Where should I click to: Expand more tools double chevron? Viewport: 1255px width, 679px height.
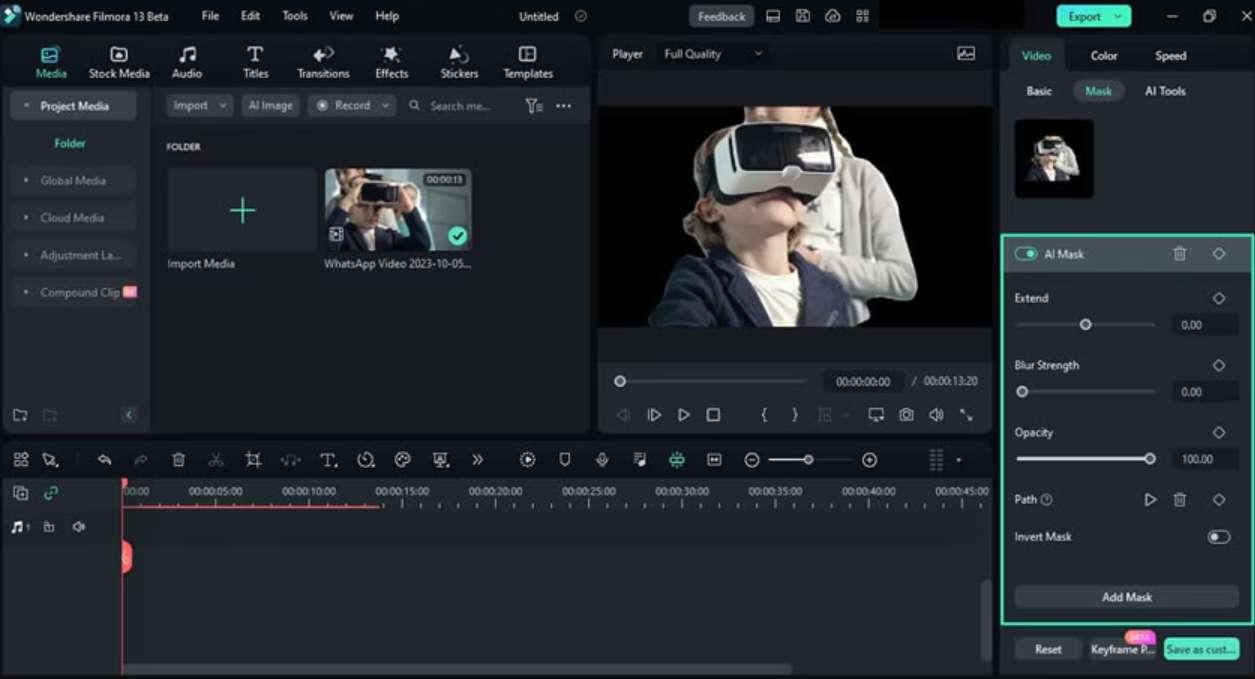pyautogui.click(x=477, y=460)
